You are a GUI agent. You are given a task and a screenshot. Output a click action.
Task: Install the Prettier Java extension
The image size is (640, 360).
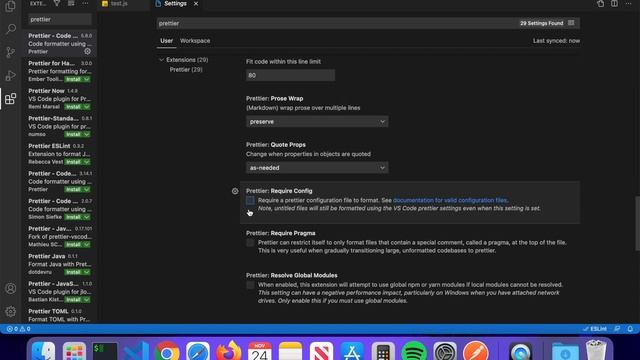tap(73, 272)
